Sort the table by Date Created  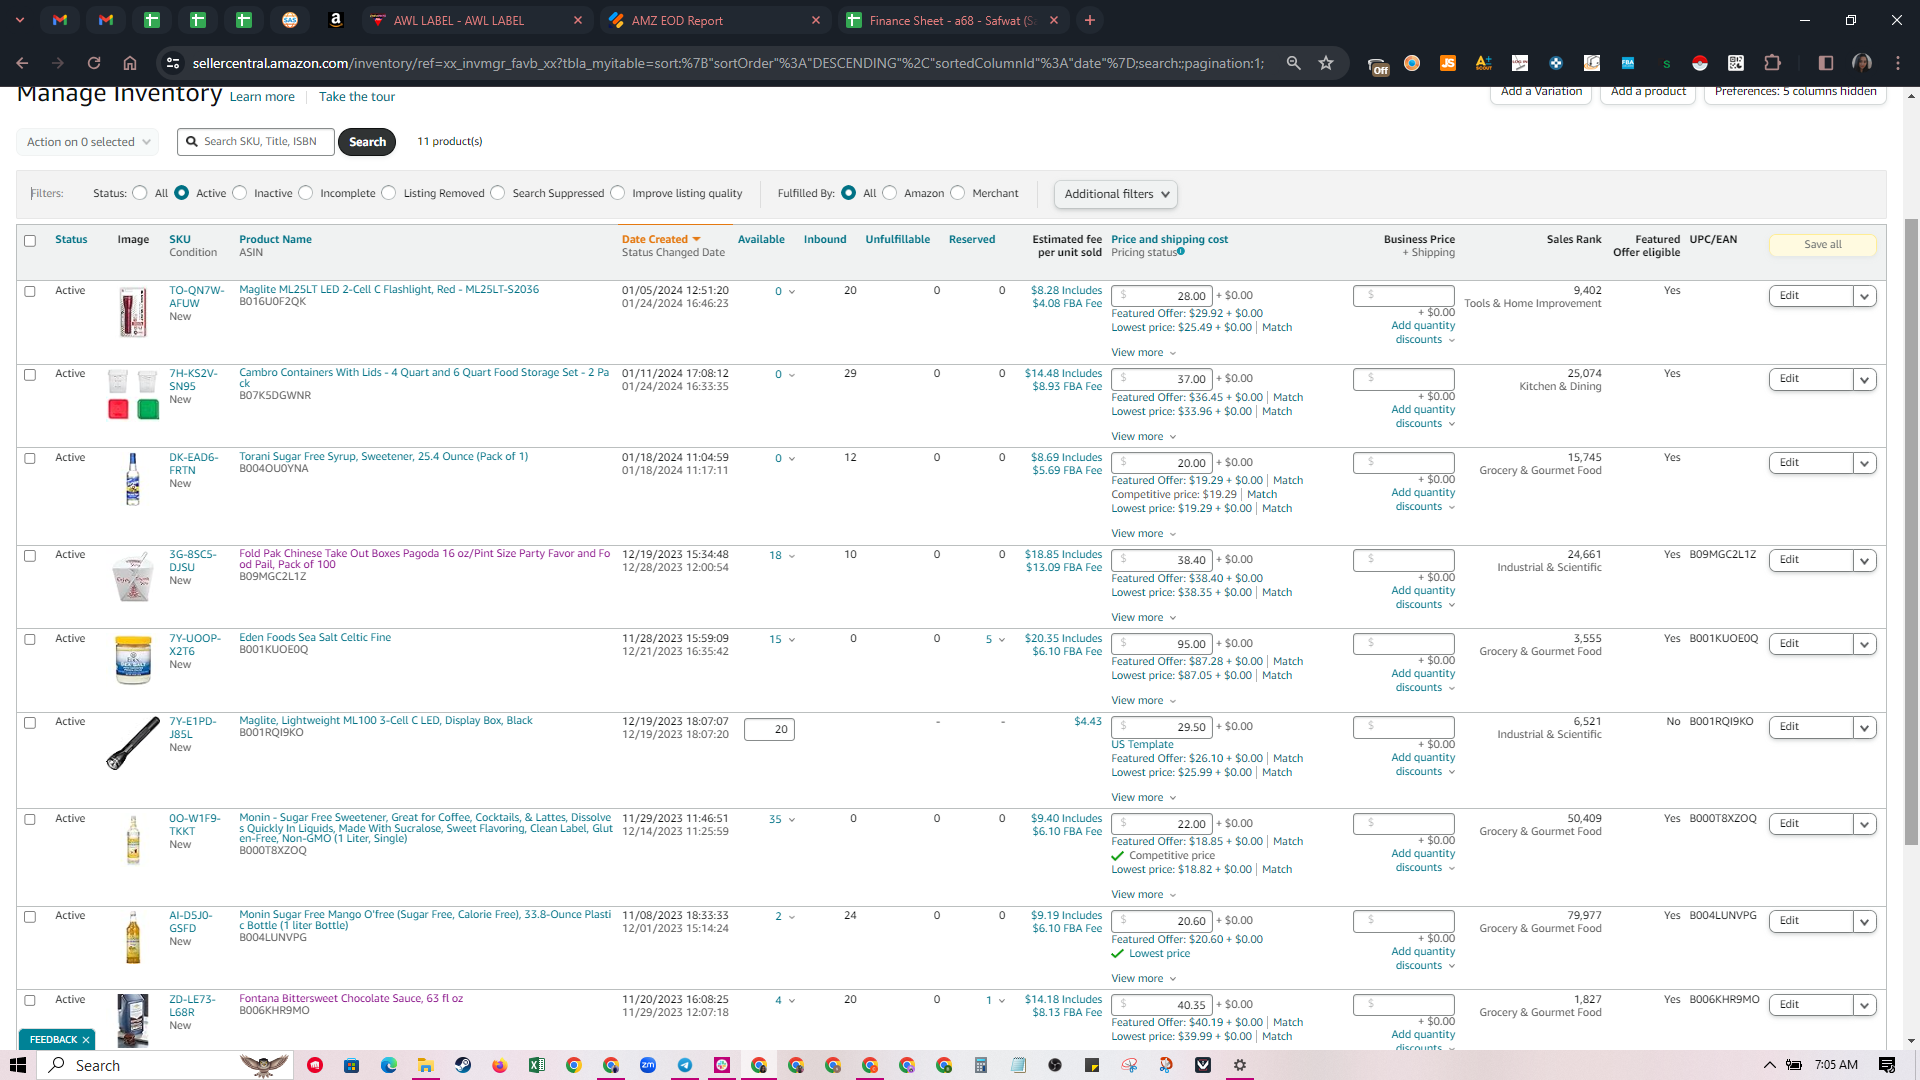coord(661,240)
